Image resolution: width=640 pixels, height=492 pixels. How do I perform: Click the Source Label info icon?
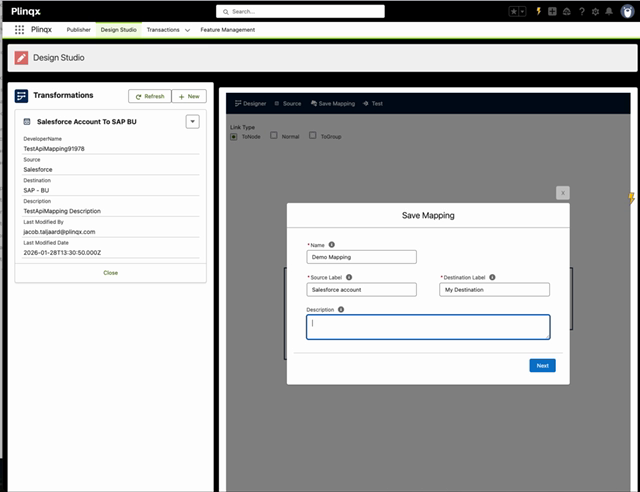[349, 277]
